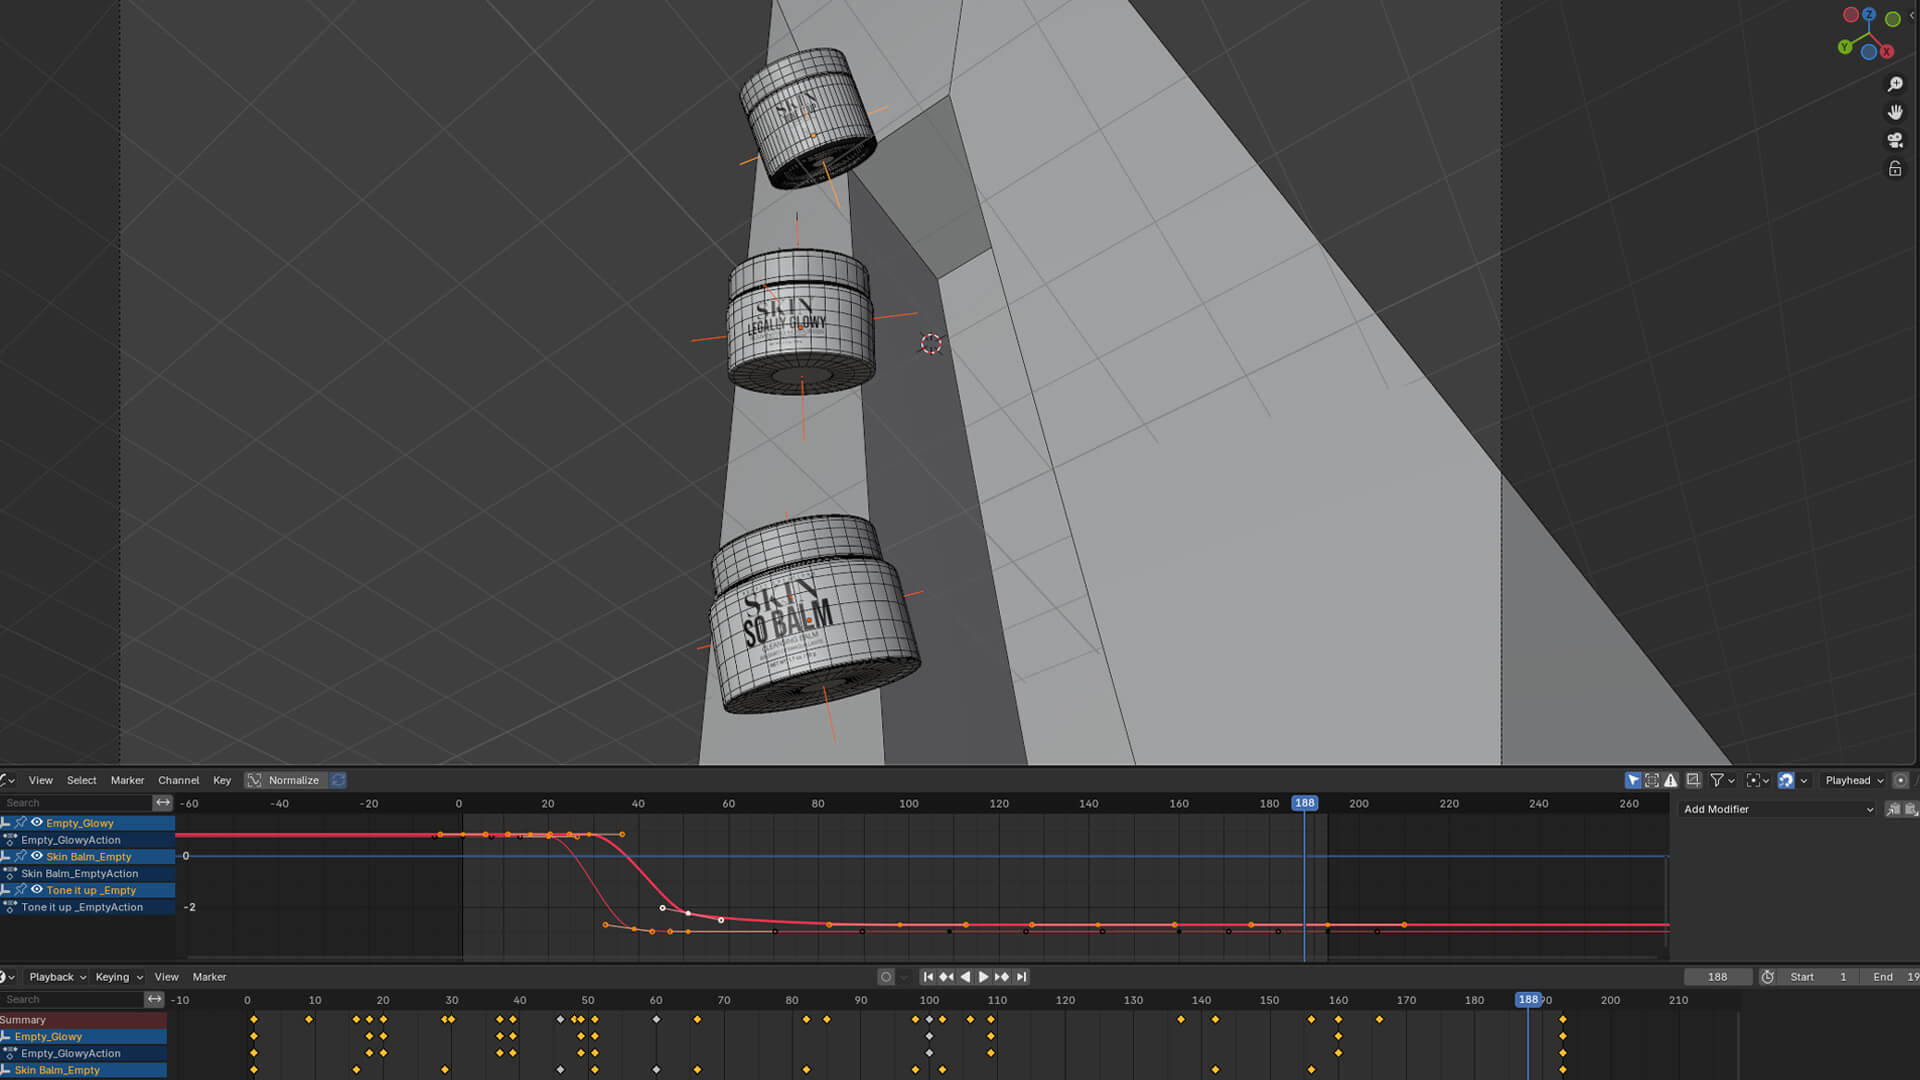
Task: Open the Marker menu in the Timeline
Action: click(x=209, y=977)
